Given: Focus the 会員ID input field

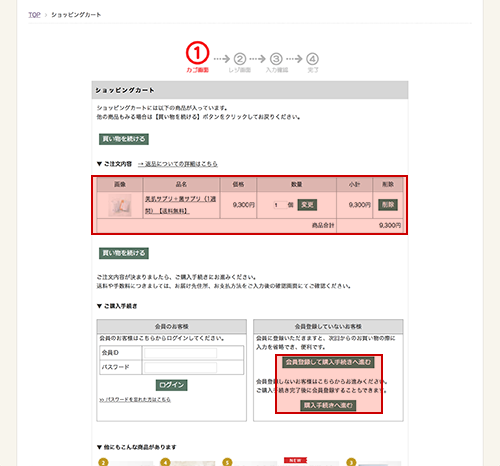Looking at the screenshot, I should pos(180,353).
